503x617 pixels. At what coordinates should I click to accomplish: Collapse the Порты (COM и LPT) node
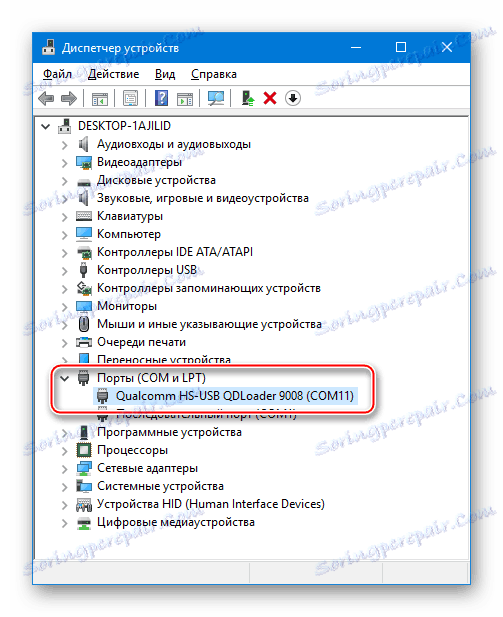[x=64, y=379]
